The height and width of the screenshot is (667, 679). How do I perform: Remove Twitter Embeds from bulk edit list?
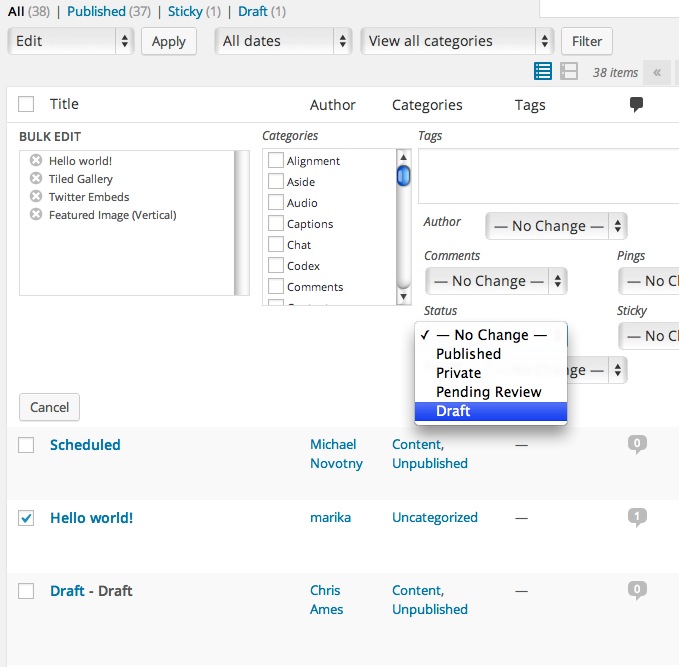36,196
